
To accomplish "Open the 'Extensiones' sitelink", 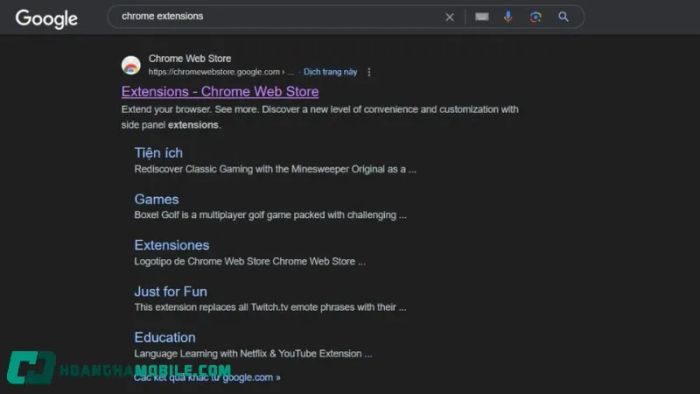I will pyautogui.click(x=172, y=245).
